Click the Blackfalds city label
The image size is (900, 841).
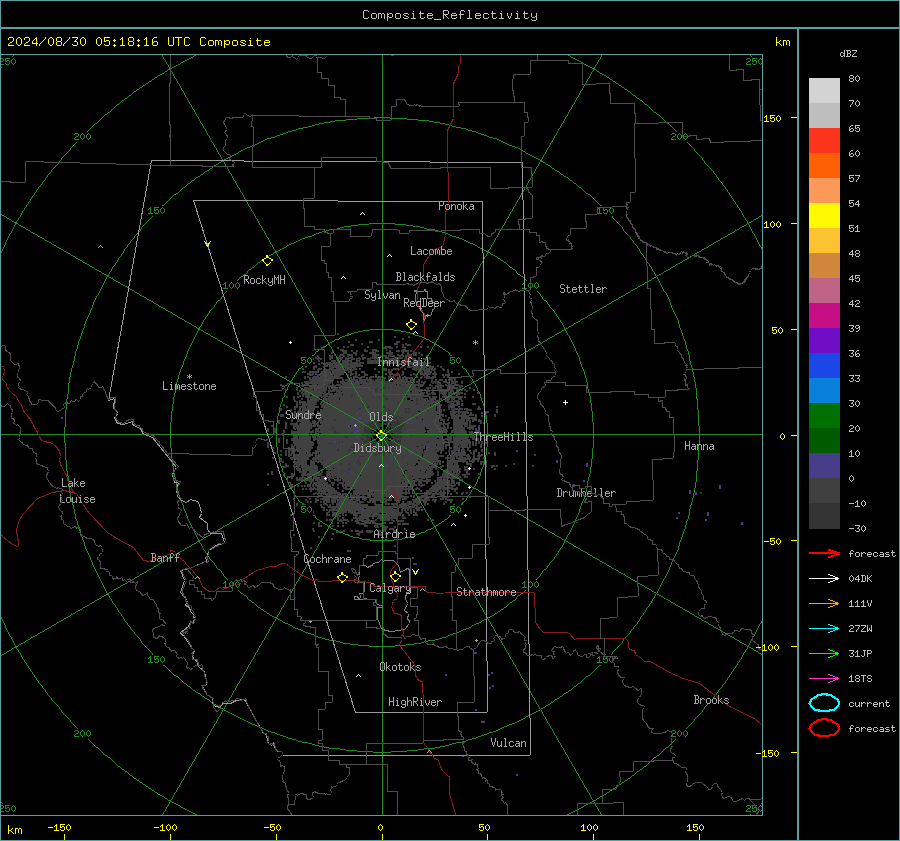tap(425, 277)
